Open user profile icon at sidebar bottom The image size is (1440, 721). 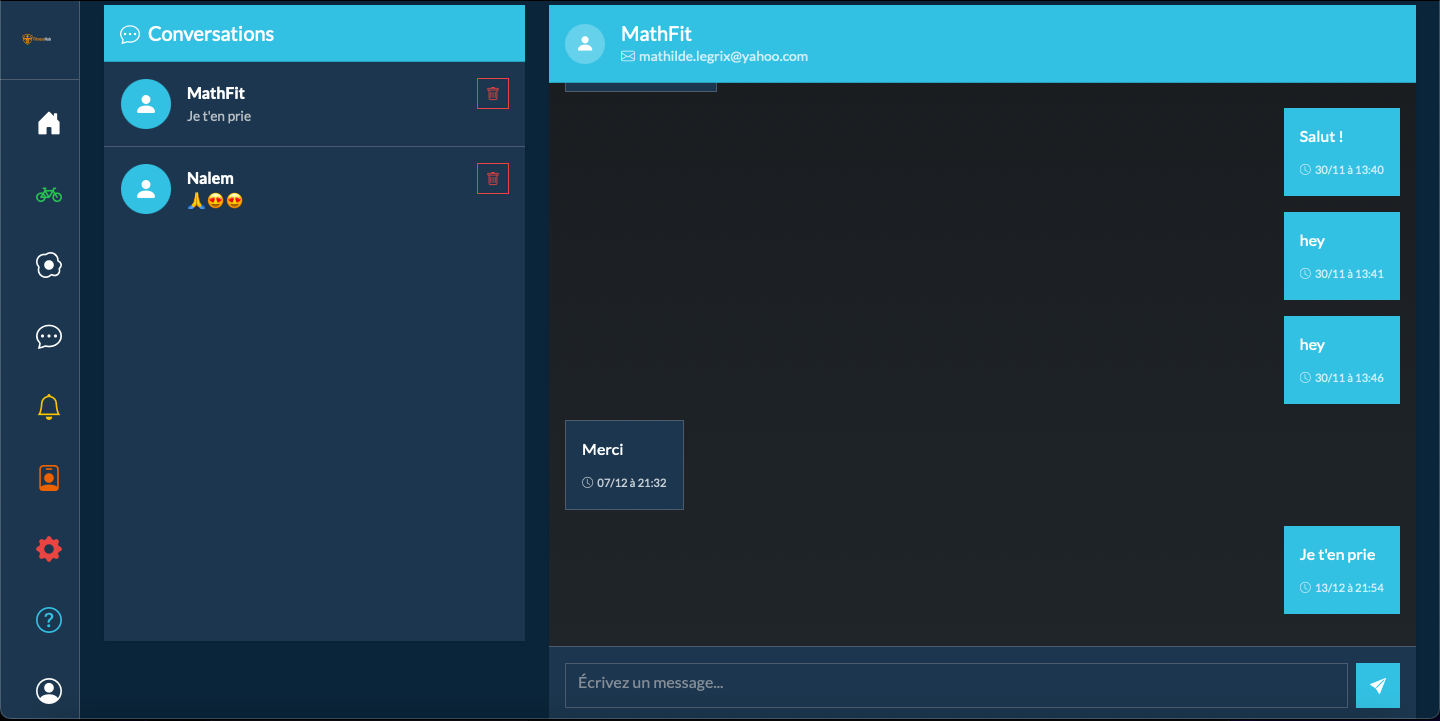click(x=48, y=691)
